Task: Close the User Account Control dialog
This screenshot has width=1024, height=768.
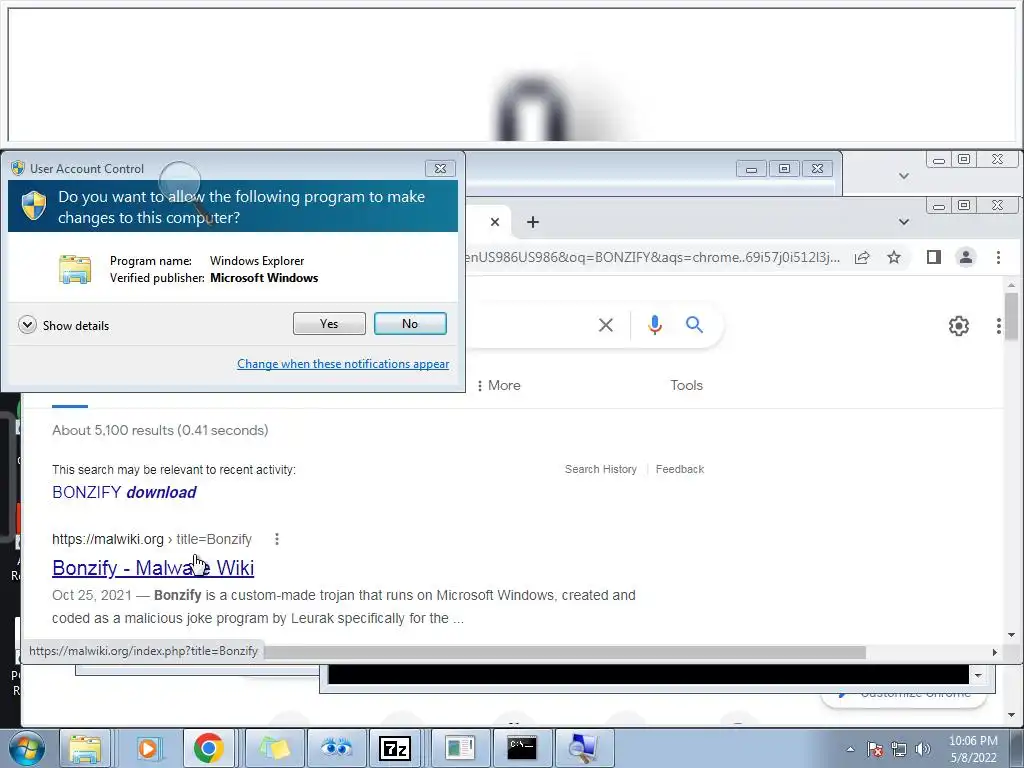Action: click(440, 168)
